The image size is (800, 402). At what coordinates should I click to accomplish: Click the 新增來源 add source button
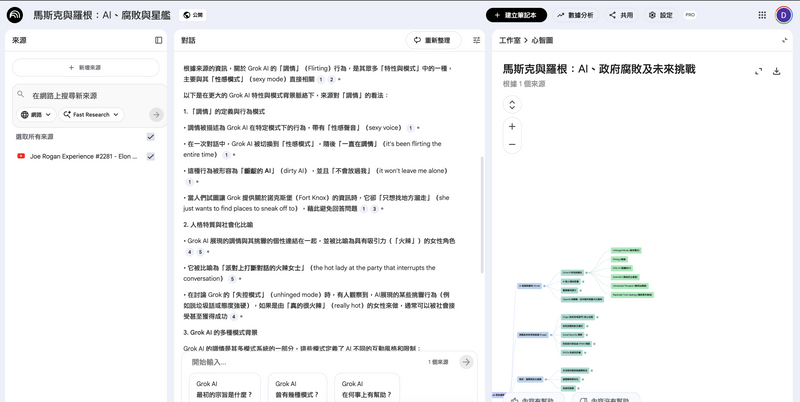click(86, 67)
